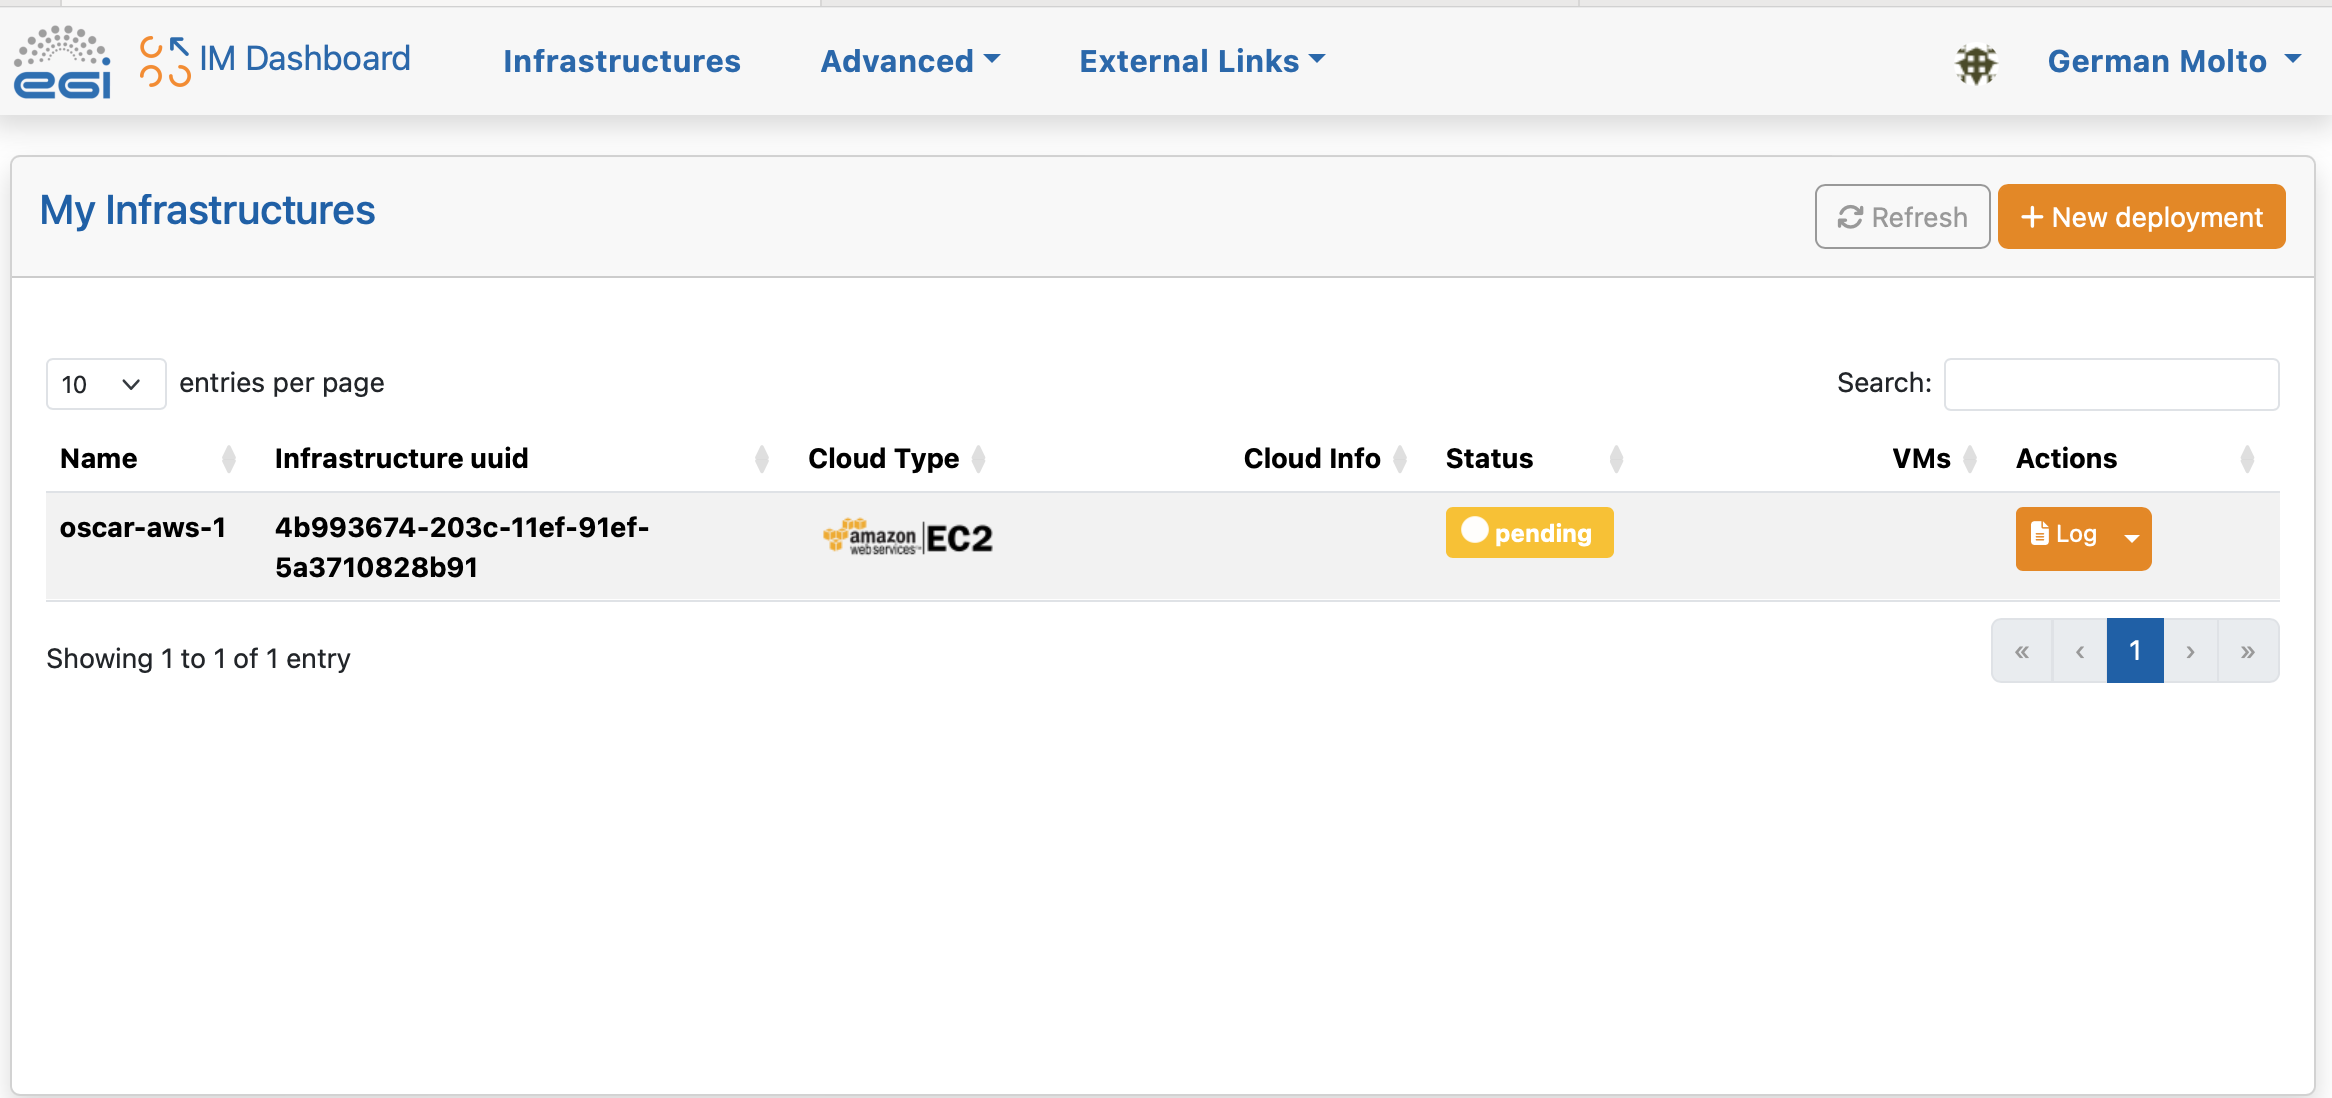This screenshot has height=1098, width=2332.
Task: Click the Refresh button
Action: [x=1902, y=217]
